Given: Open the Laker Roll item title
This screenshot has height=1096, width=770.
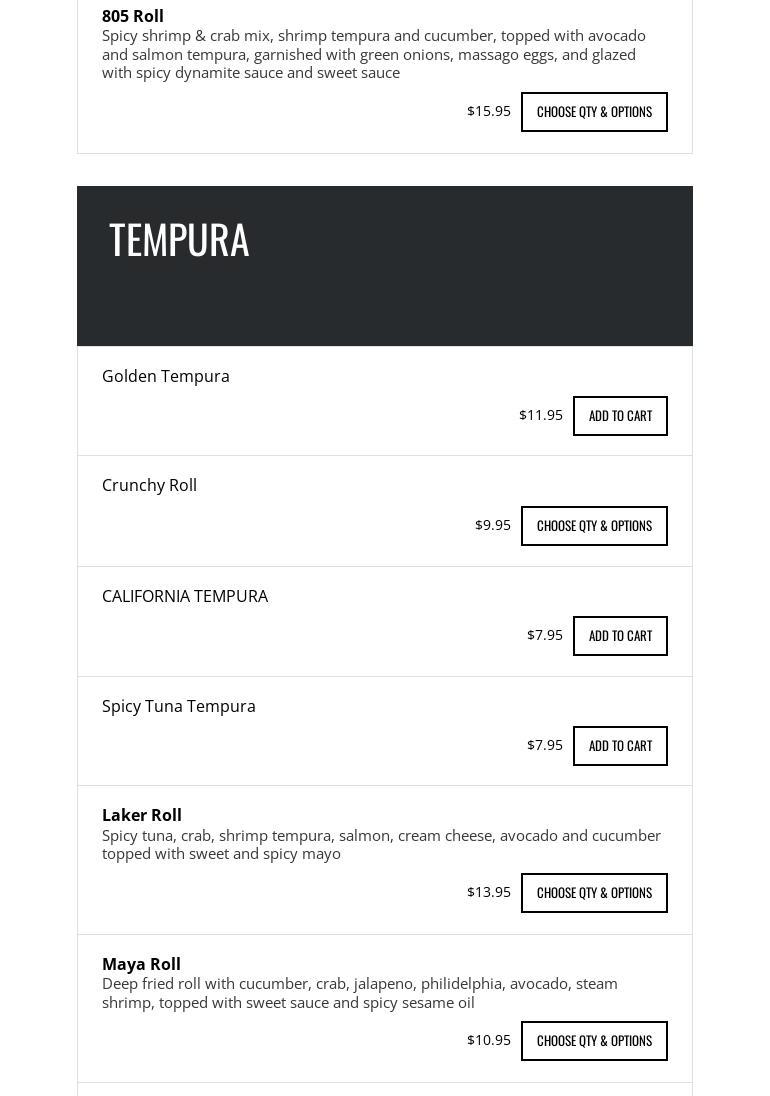Looking at the screenshot, I should click(142, 815).
